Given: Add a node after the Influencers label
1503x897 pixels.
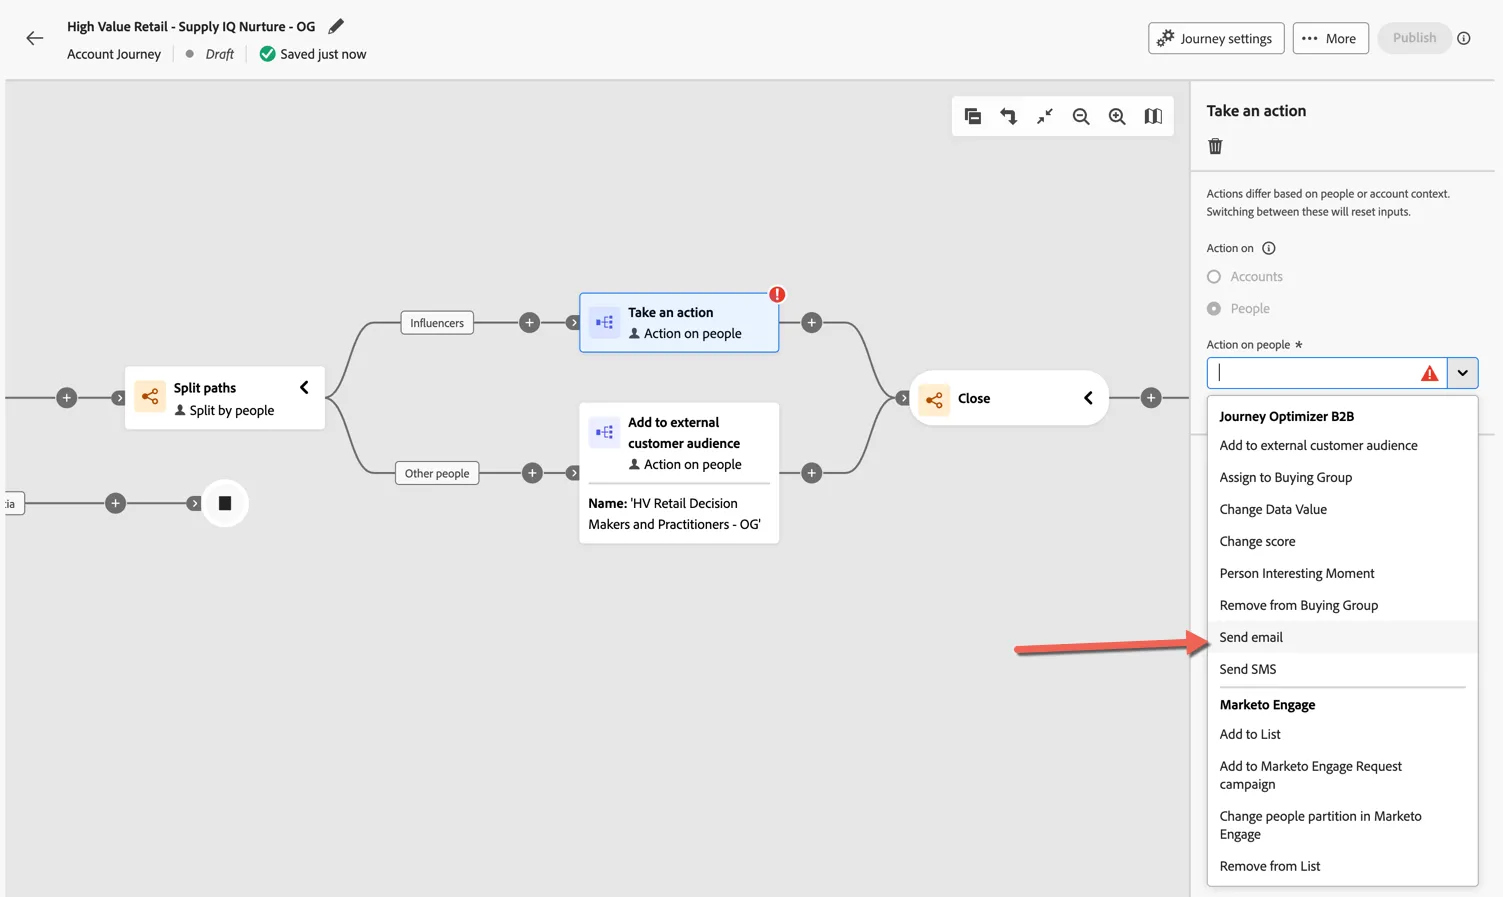Looking at the screenshot, I should (x=530, y=322).
